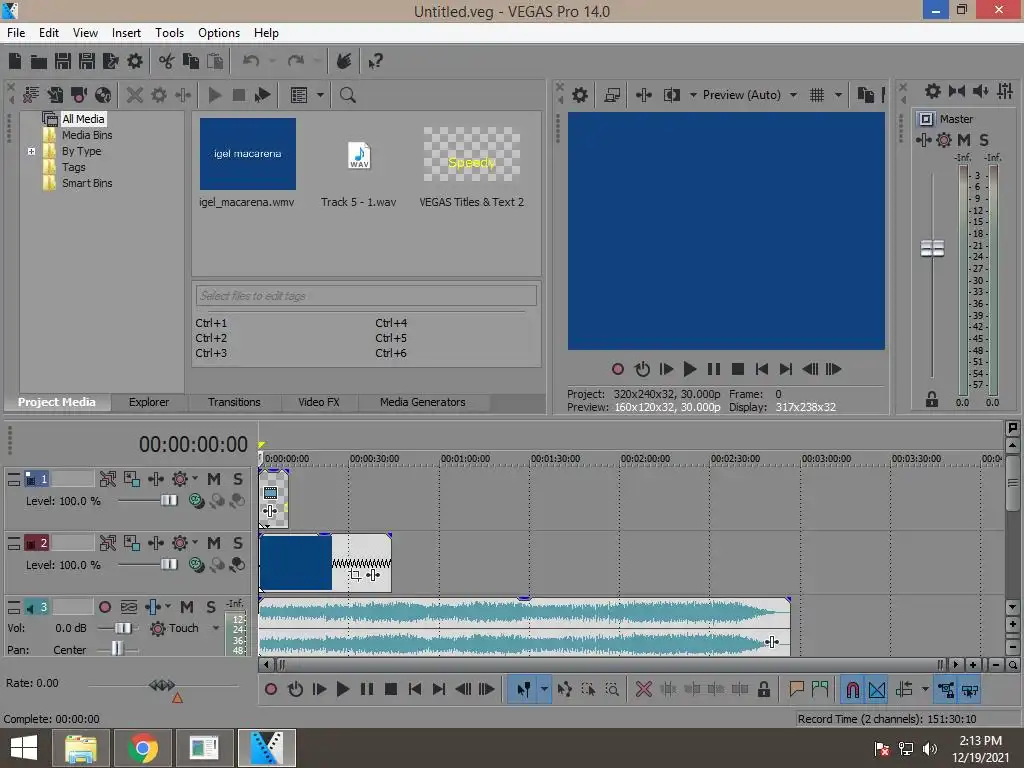Switch to the Transitions tab
This screenshot has width=1024, height=768.
click(234, 402)
